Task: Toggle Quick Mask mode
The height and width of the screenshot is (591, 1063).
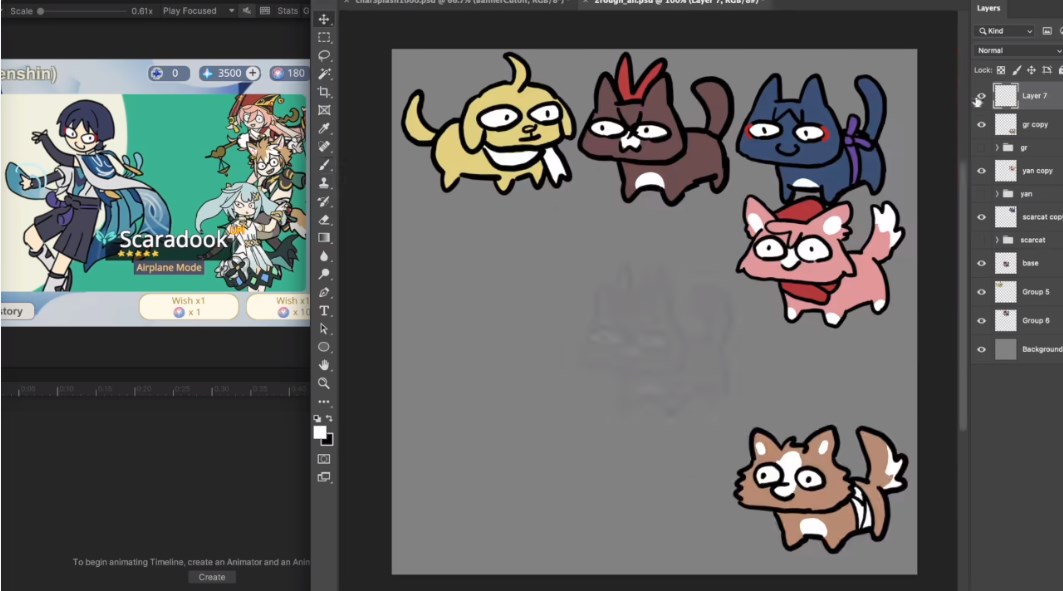Action: (x=324, y=459)
